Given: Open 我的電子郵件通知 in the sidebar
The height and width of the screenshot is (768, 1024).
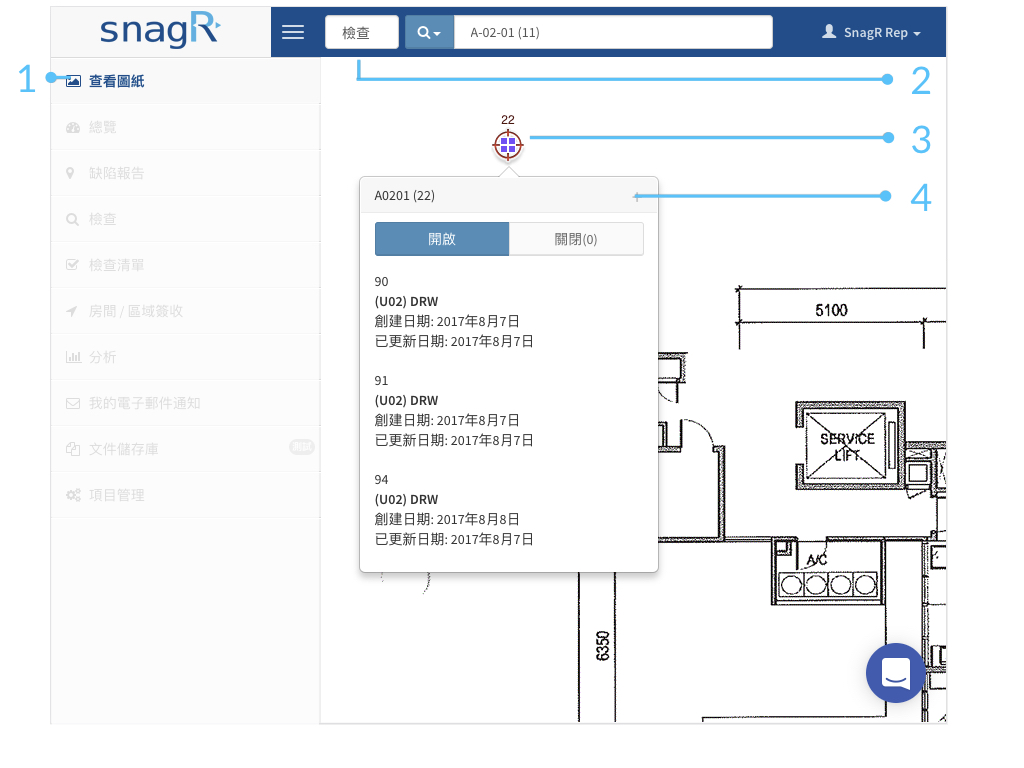Looking at the screenshot, I should 185,403.
